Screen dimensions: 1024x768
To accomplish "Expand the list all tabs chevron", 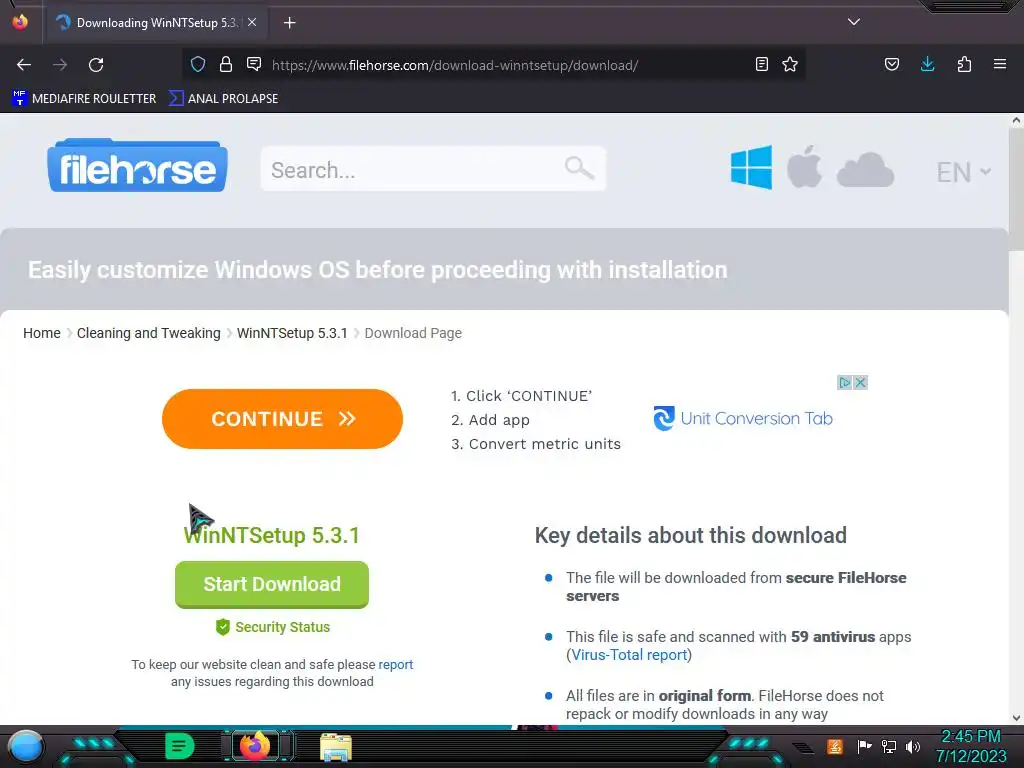I will tap(854, 22).
